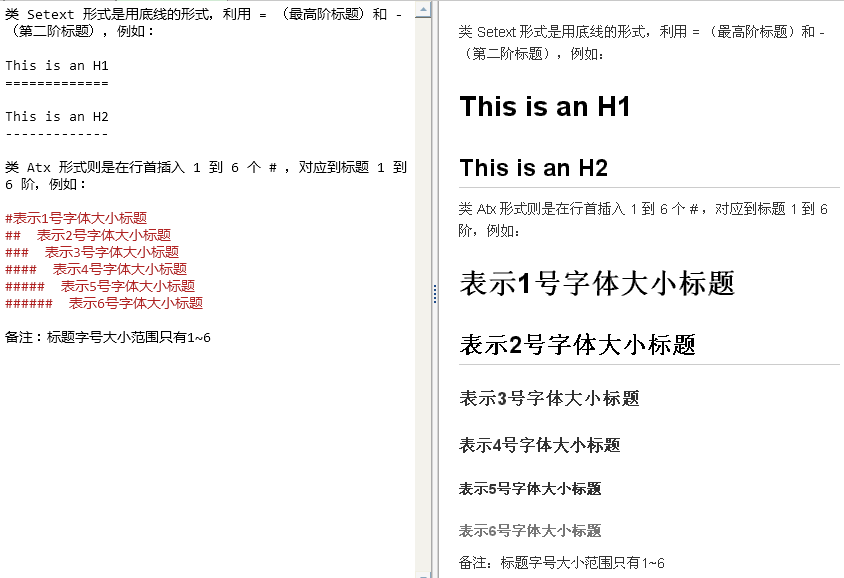This screenshot has height=578, width=844.
Task: Click the dotted splitter grip between panes
Action: pyautogui.click(x=434, y=293)
